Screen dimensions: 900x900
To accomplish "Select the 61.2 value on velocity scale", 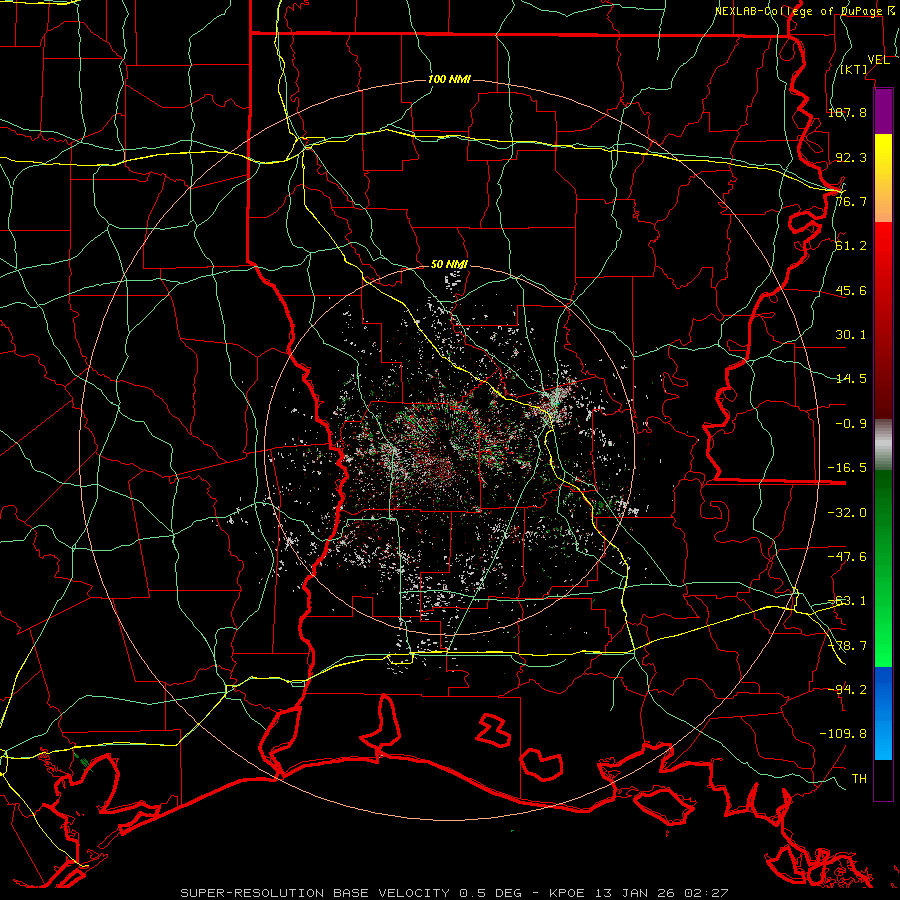I will tap(851, 246).
